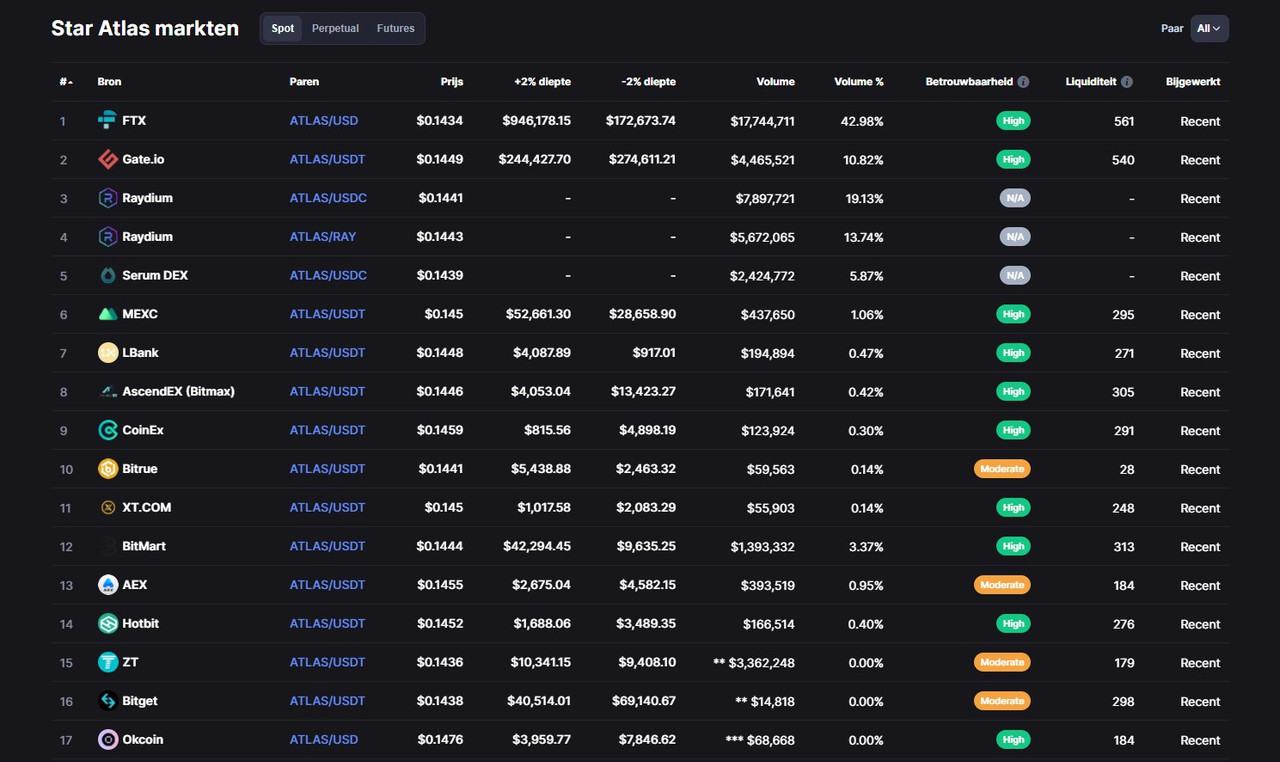Click the XT.COM exchange logo icon

tap(107, 508)
